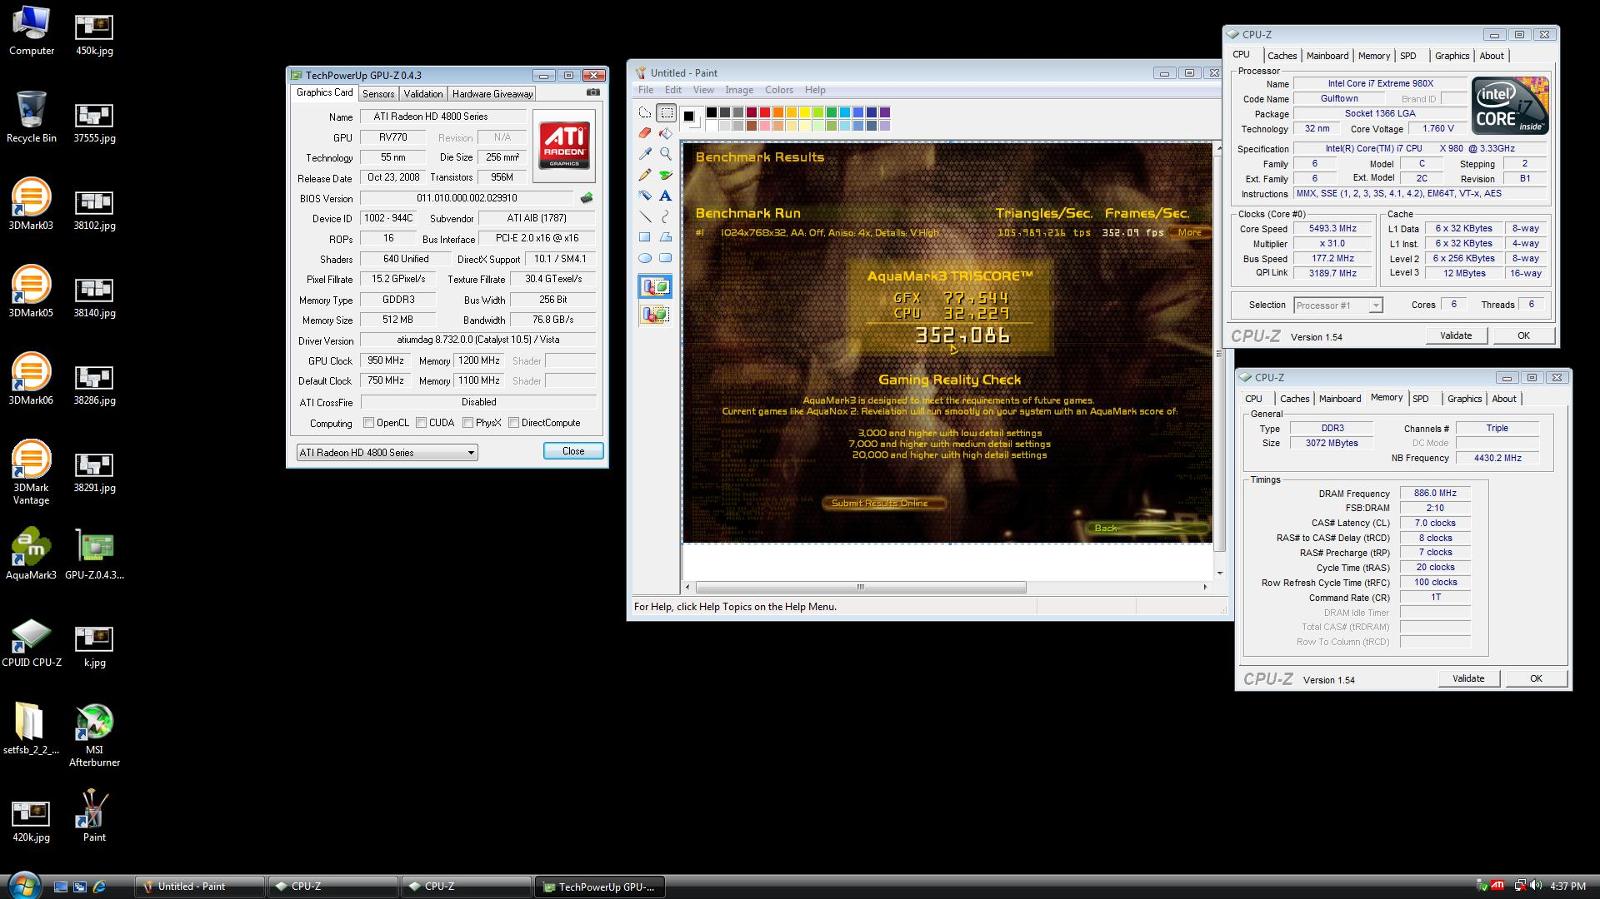The image size is (1600, 899).
Task: Open 3DMark Vantage desktop shortcut
Action: (31, 473)
